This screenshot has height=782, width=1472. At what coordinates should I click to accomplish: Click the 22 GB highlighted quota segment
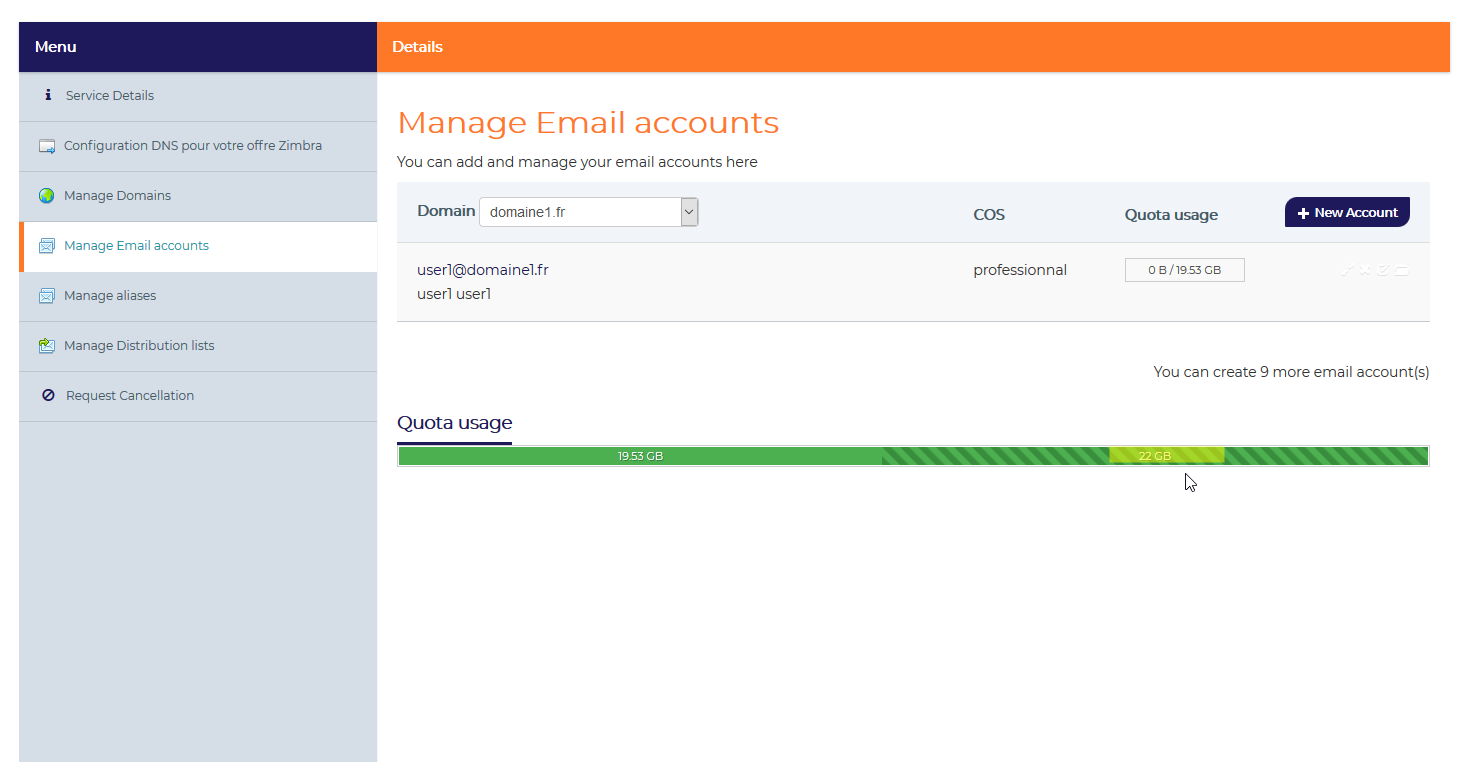[x=1166, y=456]
